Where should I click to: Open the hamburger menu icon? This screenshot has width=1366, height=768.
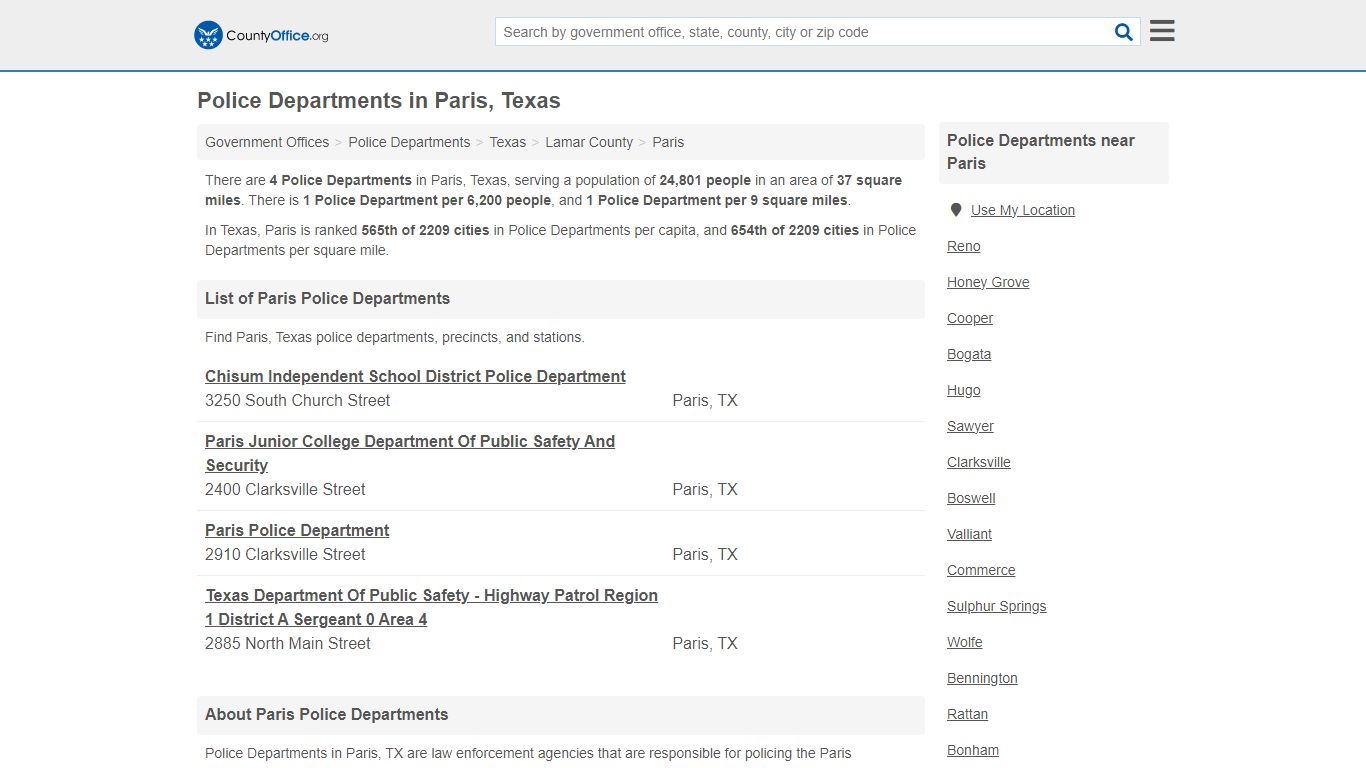(x=1162, y=31)
